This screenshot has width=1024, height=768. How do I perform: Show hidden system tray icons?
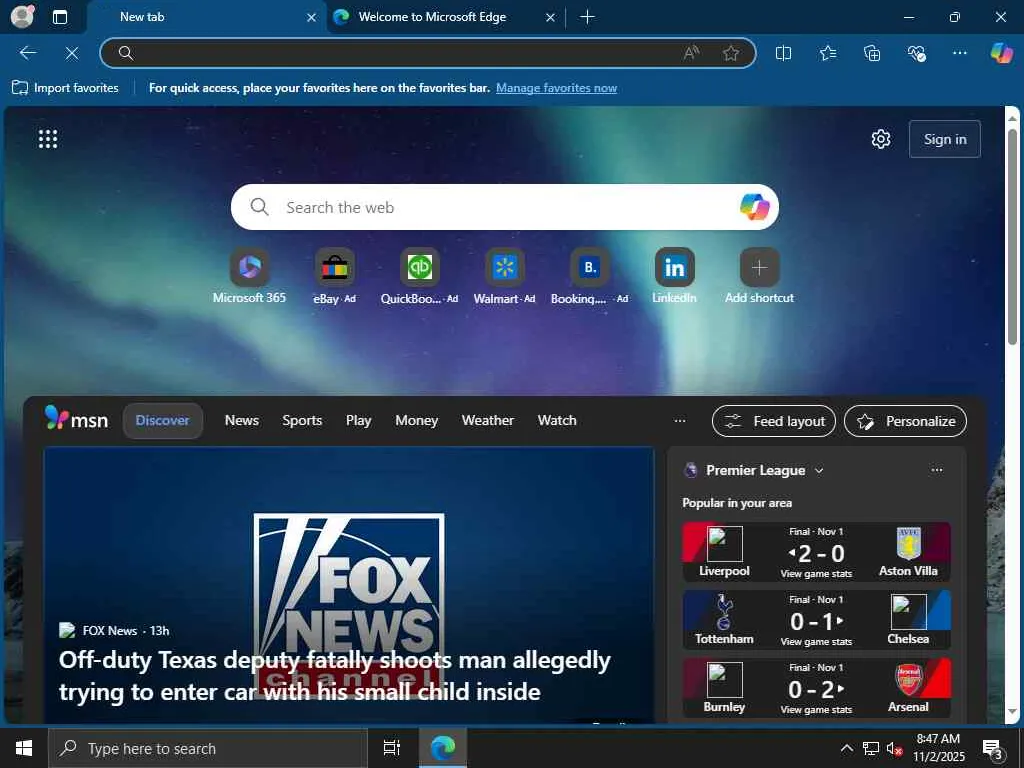[x=846, y=748]
